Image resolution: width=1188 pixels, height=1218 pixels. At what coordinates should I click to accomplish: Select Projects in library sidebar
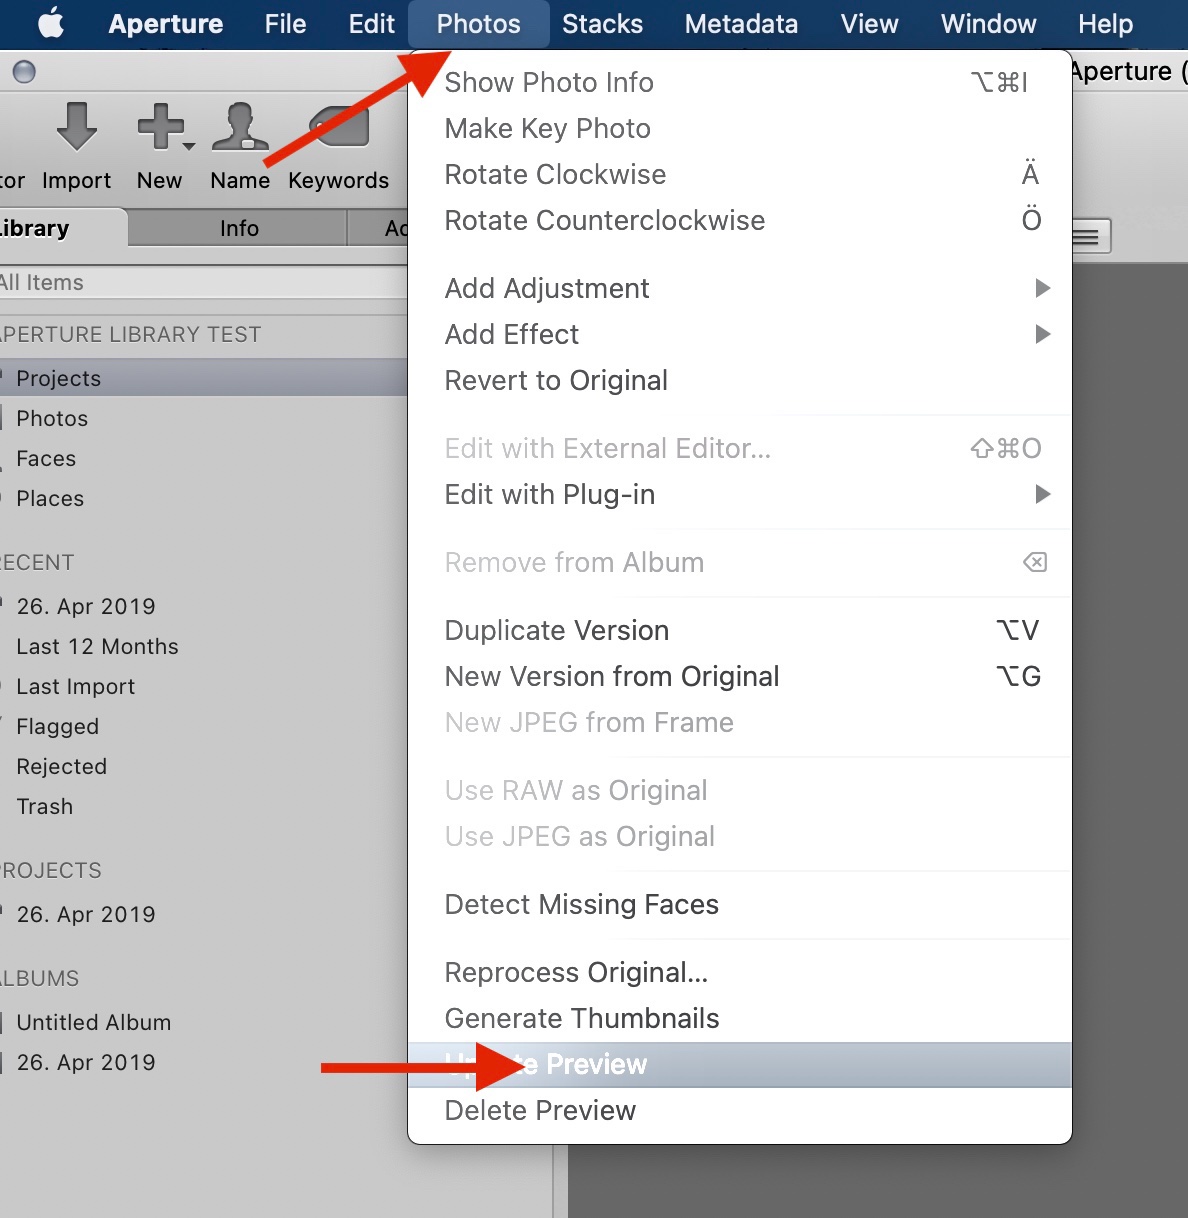[x=204, y=378]
